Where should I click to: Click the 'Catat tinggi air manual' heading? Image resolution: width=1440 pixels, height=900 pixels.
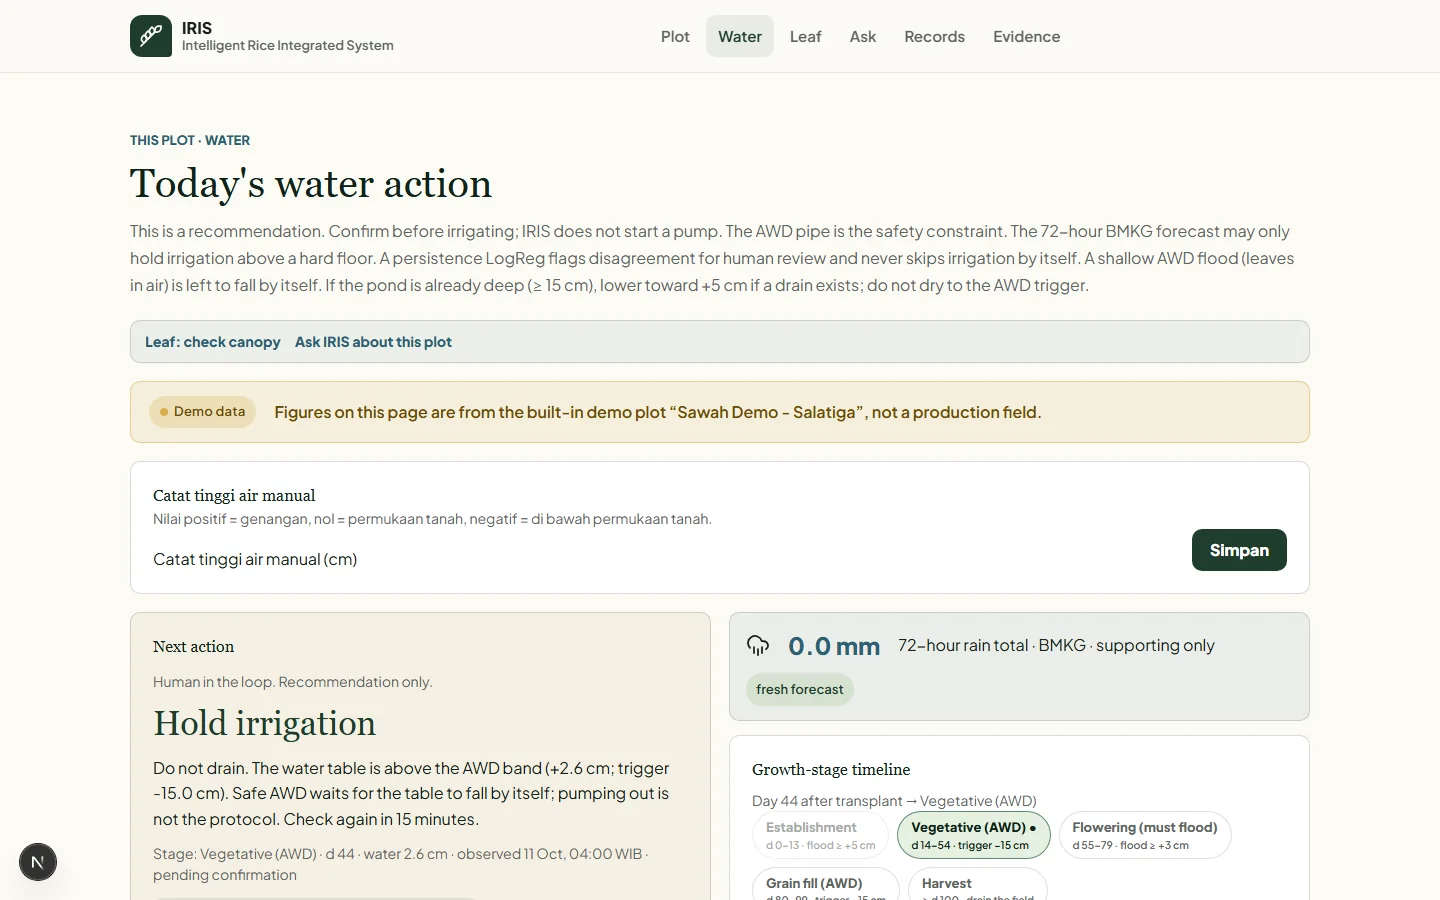tap(234, 495)
